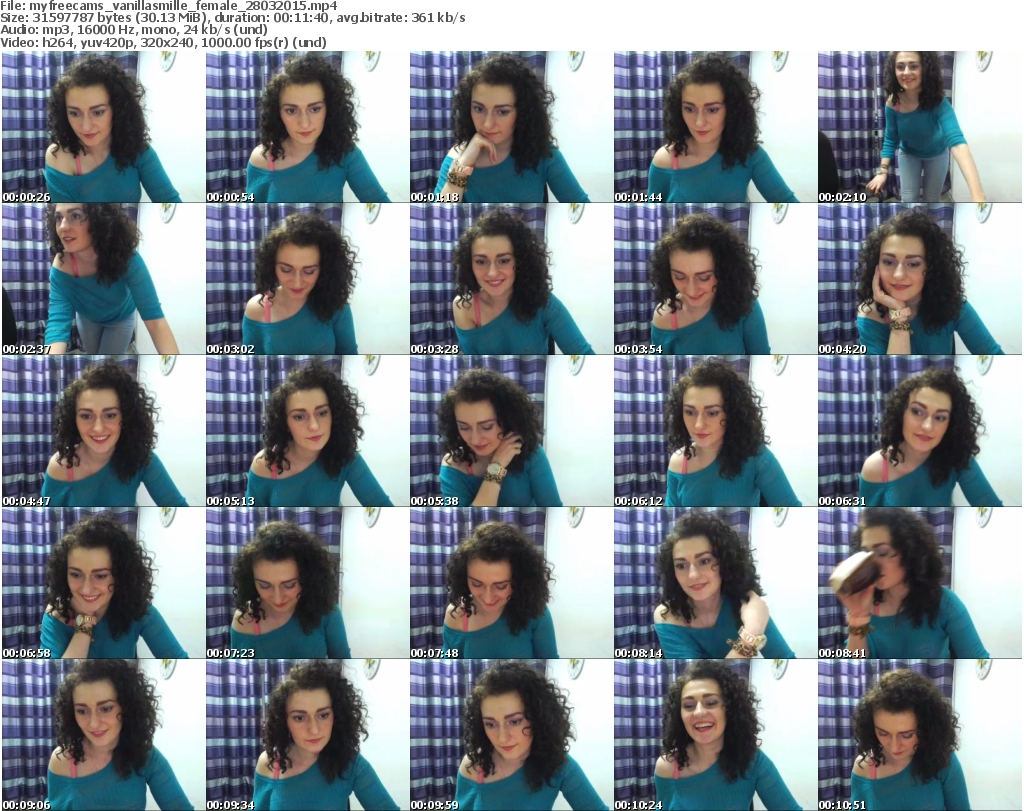Select the thumbnail labeled 00:05:13
Screen dimensions: 1024x811
(x=307, y=431)
